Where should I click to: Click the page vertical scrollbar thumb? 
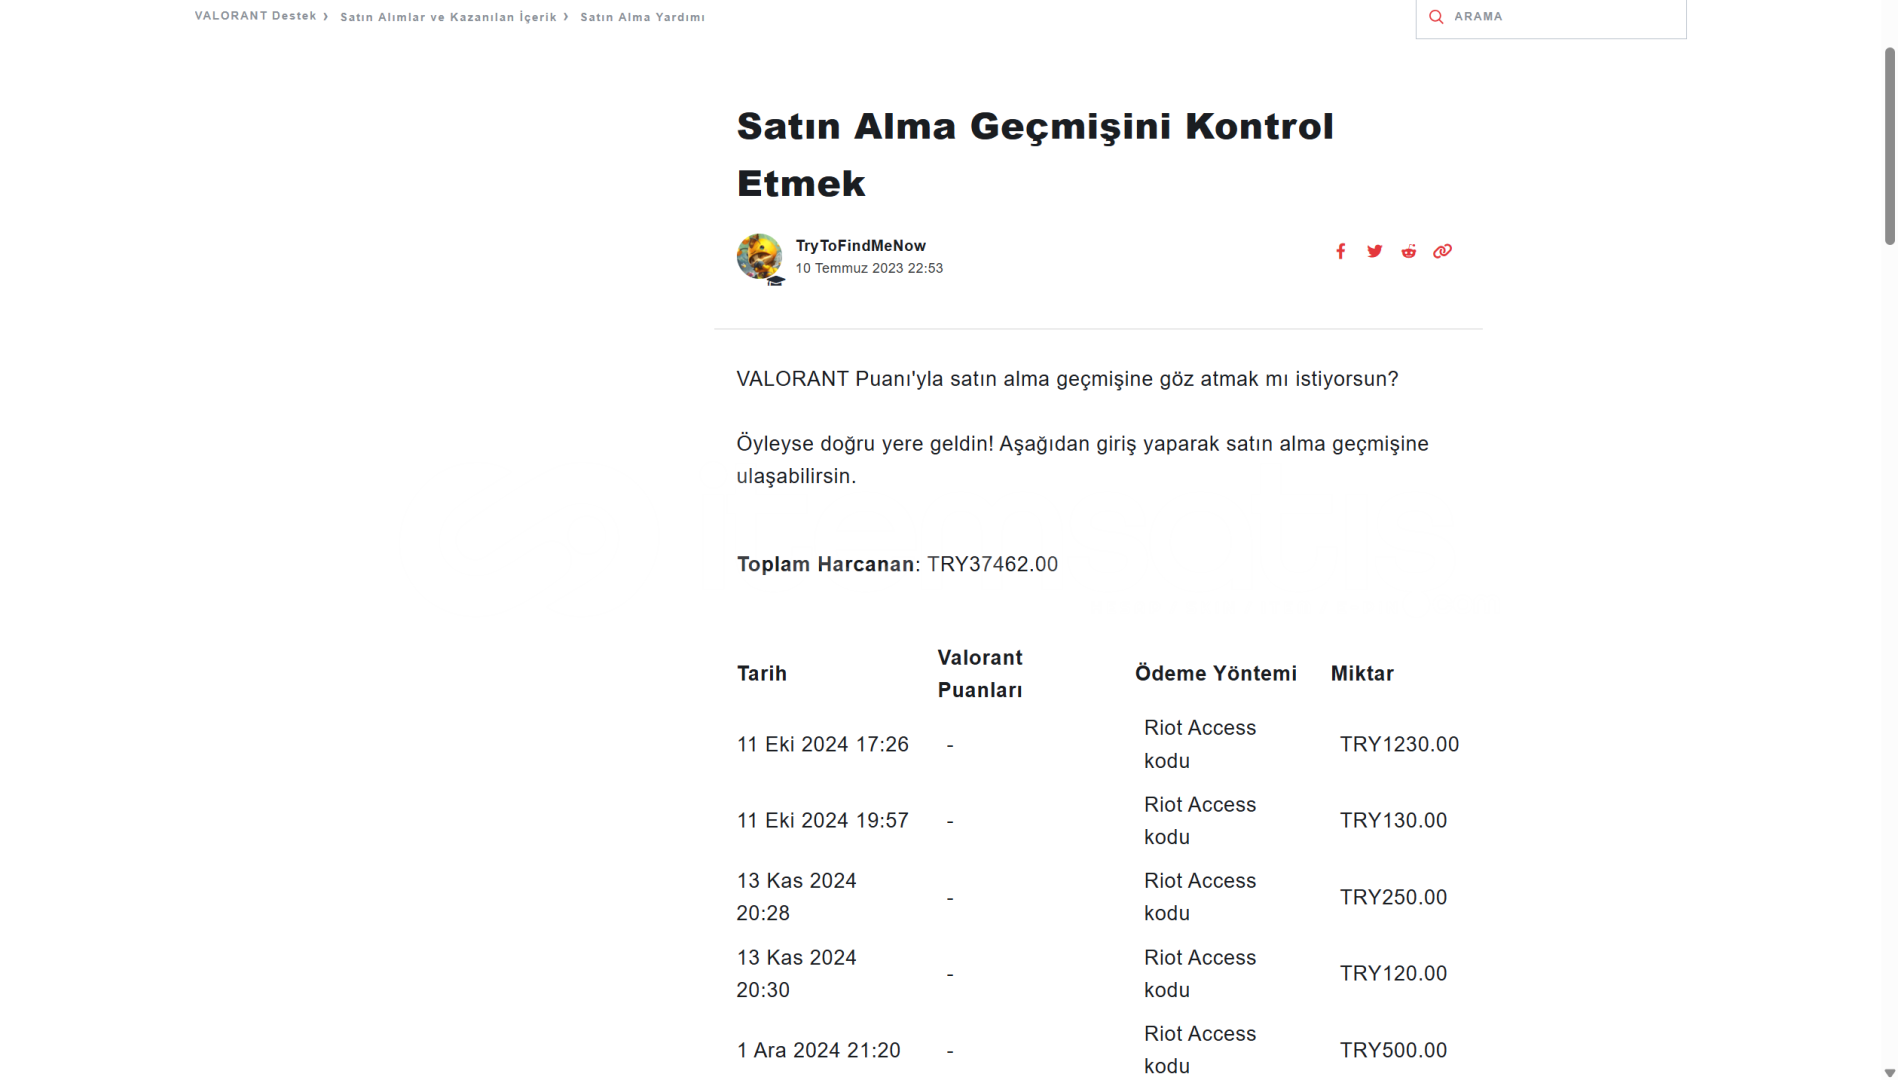pyautogui.click(x=1889, y=146)
